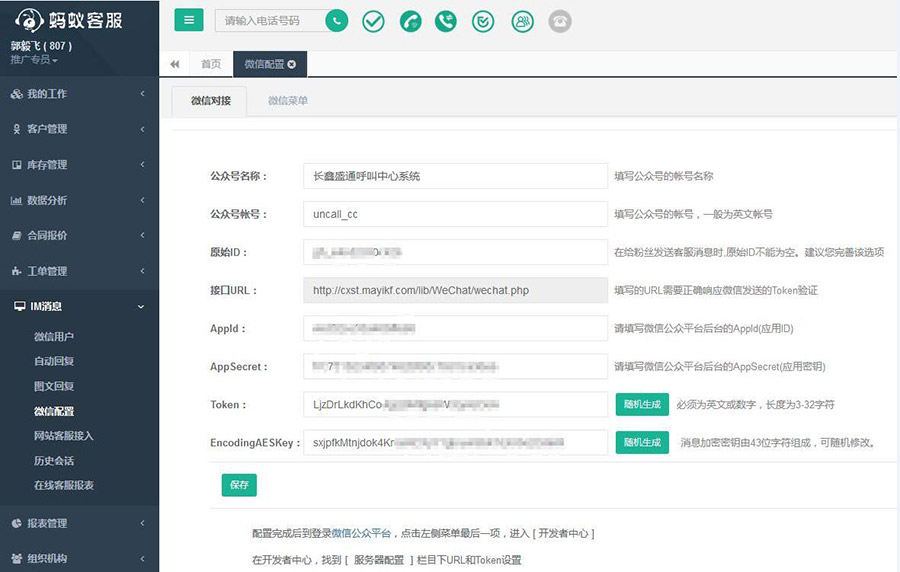Image resolution: width=900 pixels, height=572 pixels.
Task: Click the shield checkmark icon in toolbar
Action: [483, 22]
